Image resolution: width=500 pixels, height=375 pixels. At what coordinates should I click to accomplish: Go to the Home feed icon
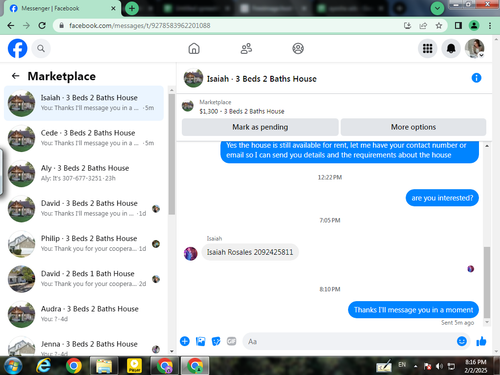(x=194, y=49)
